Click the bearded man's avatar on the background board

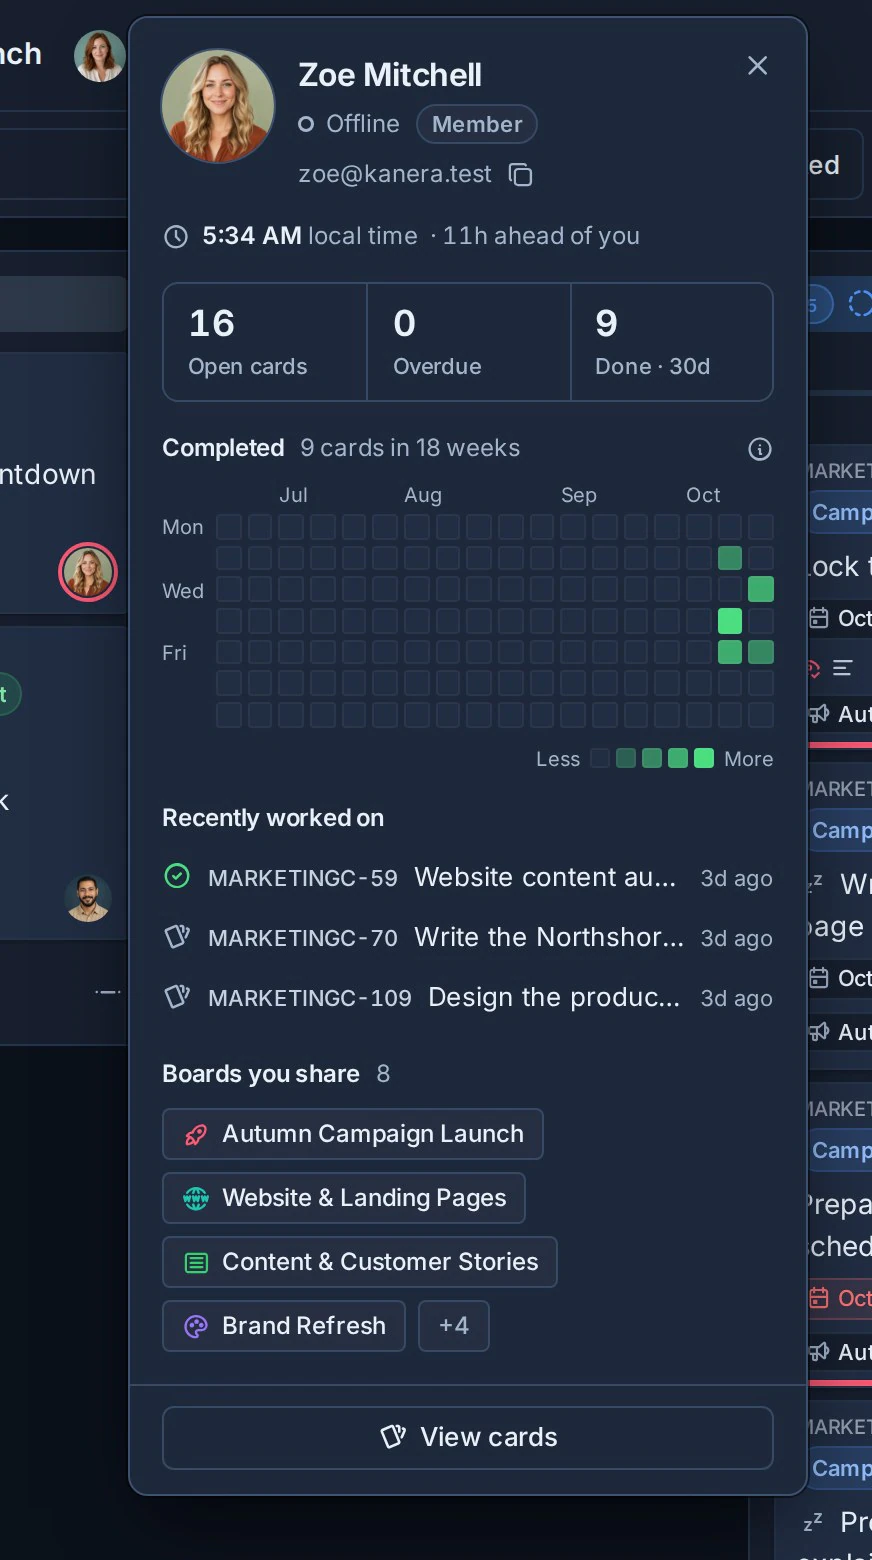(88, 898)
